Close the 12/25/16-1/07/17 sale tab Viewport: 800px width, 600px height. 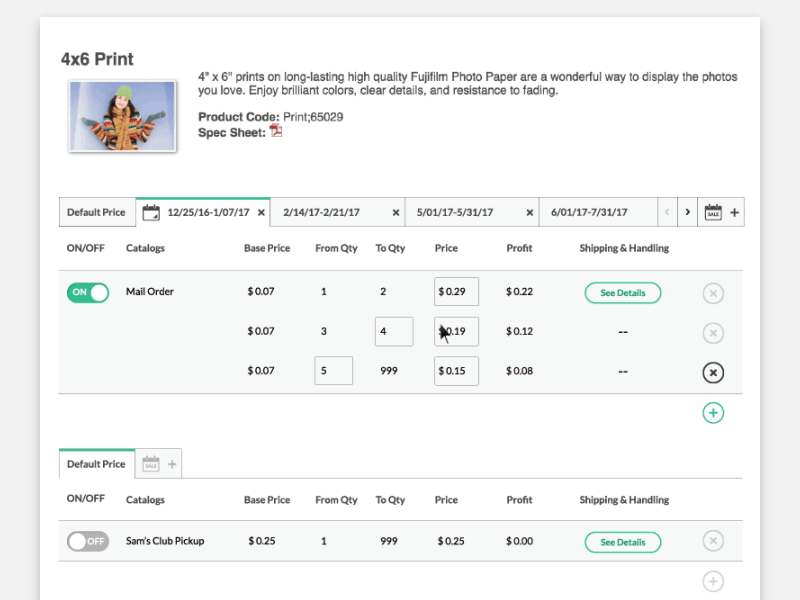click(x=261, y=213)
